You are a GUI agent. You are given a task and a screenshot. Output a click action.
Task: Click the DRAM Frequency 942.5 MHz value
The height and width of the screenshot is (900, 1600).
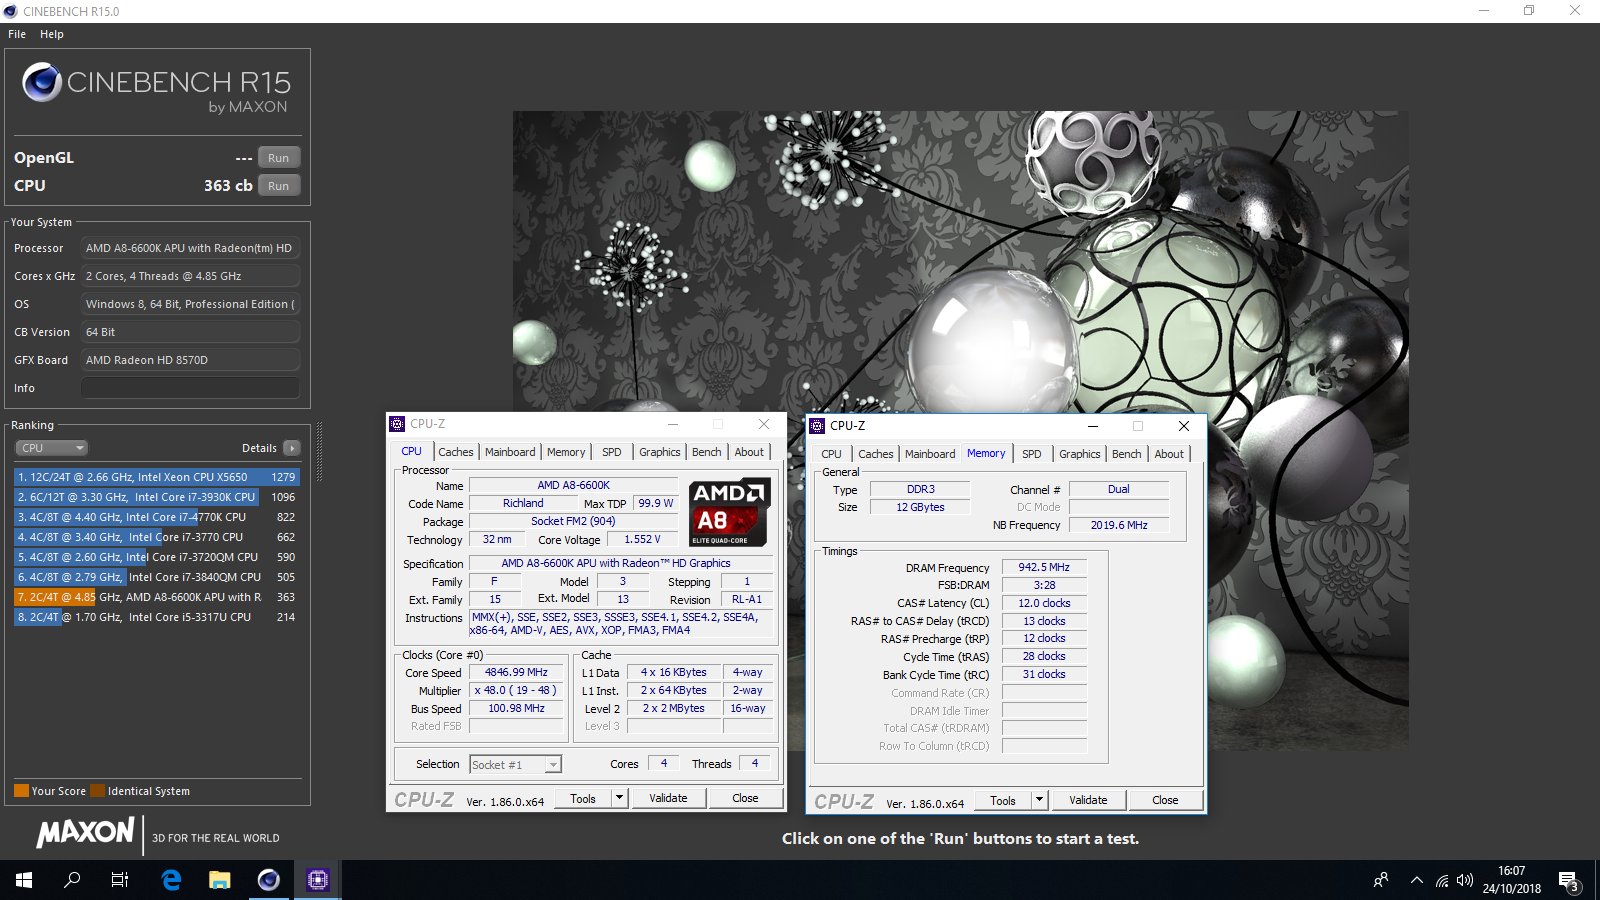click(x=1044, y=567)
